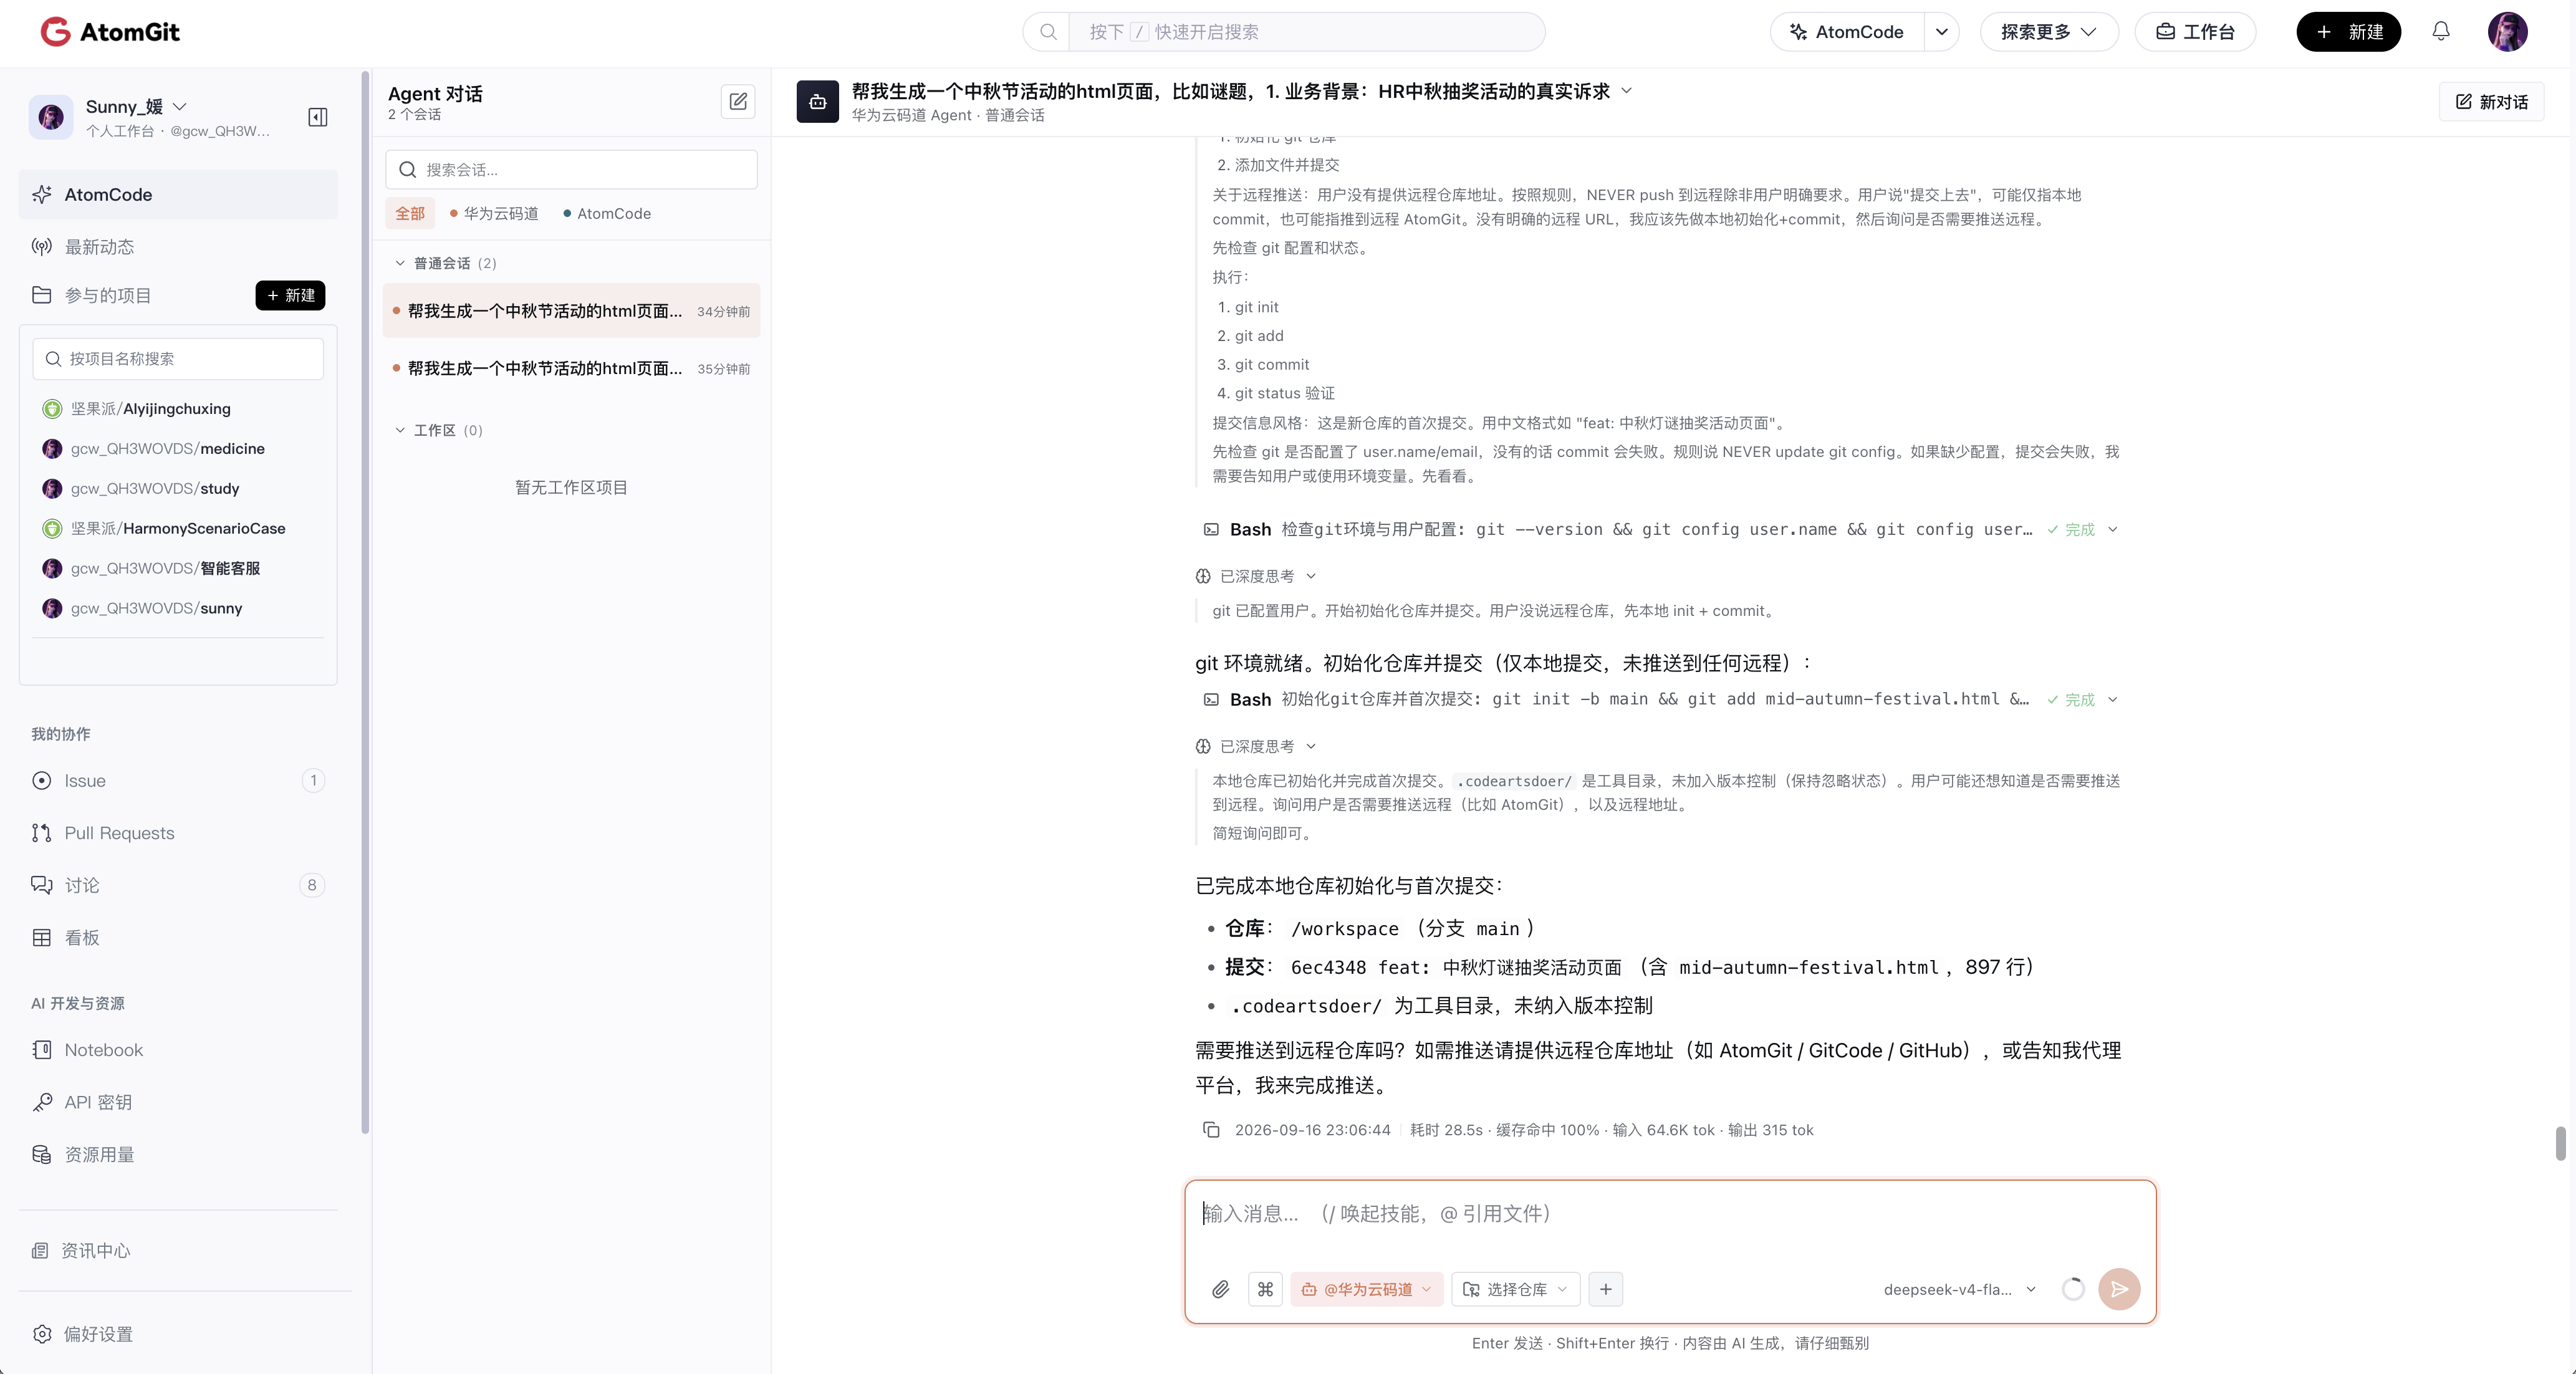Click the agent robot icon in conversation header

pos(817,102)
